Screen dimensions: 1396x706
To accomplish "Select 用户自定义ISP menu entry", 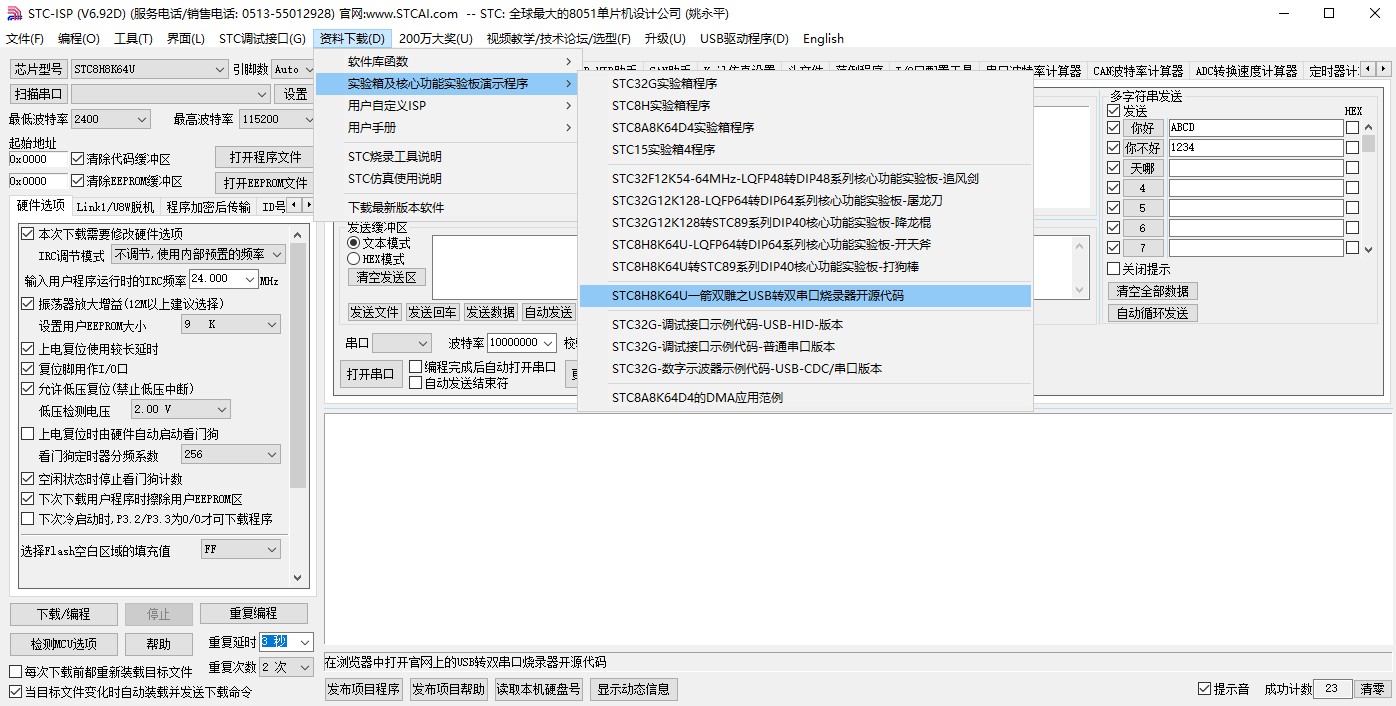I will pyautogui.click(x=446, y=106).
